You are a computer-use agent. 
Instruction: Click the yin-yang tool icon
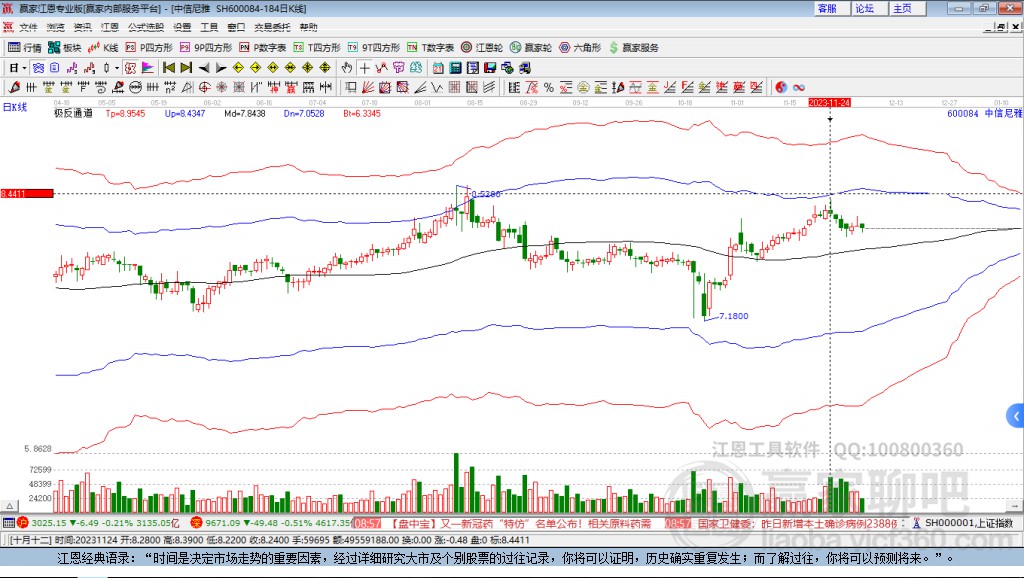(x=781, y=86)
